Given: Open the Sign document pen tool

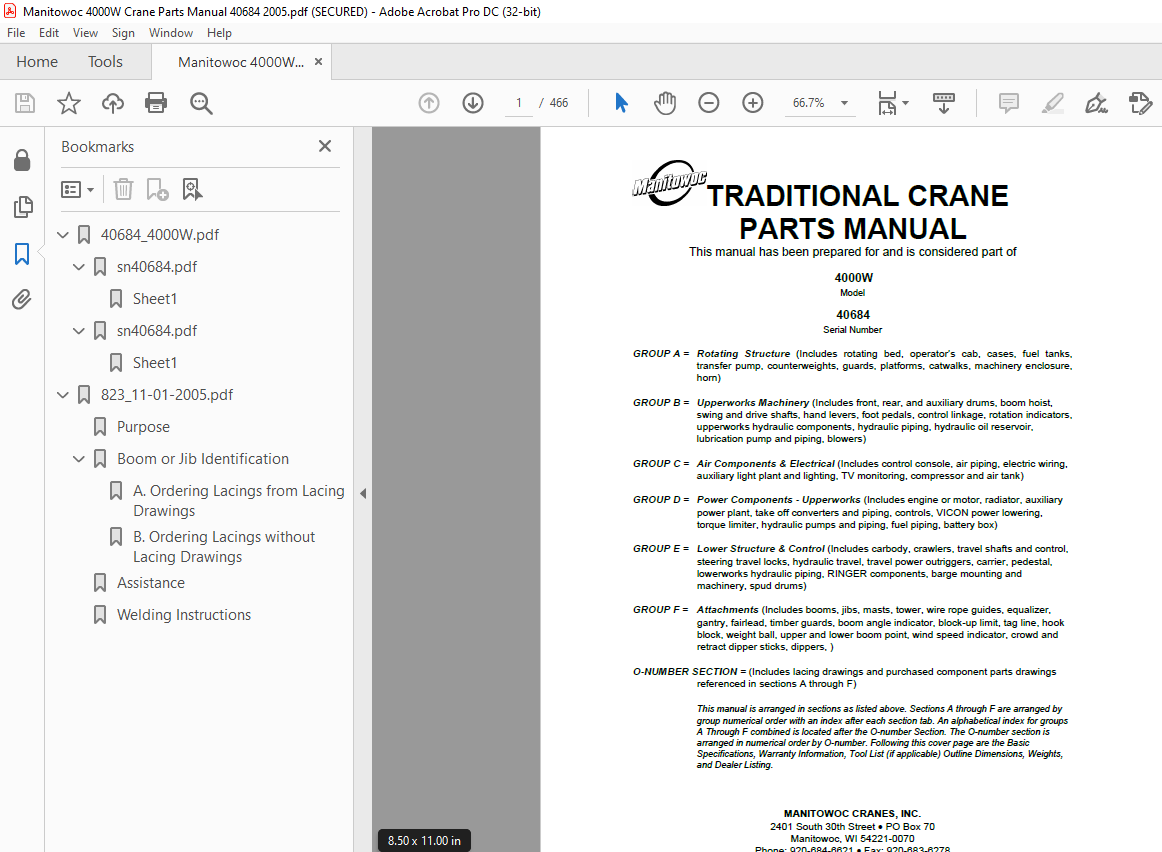Looking at the screenshot, I should point(1096,103).
